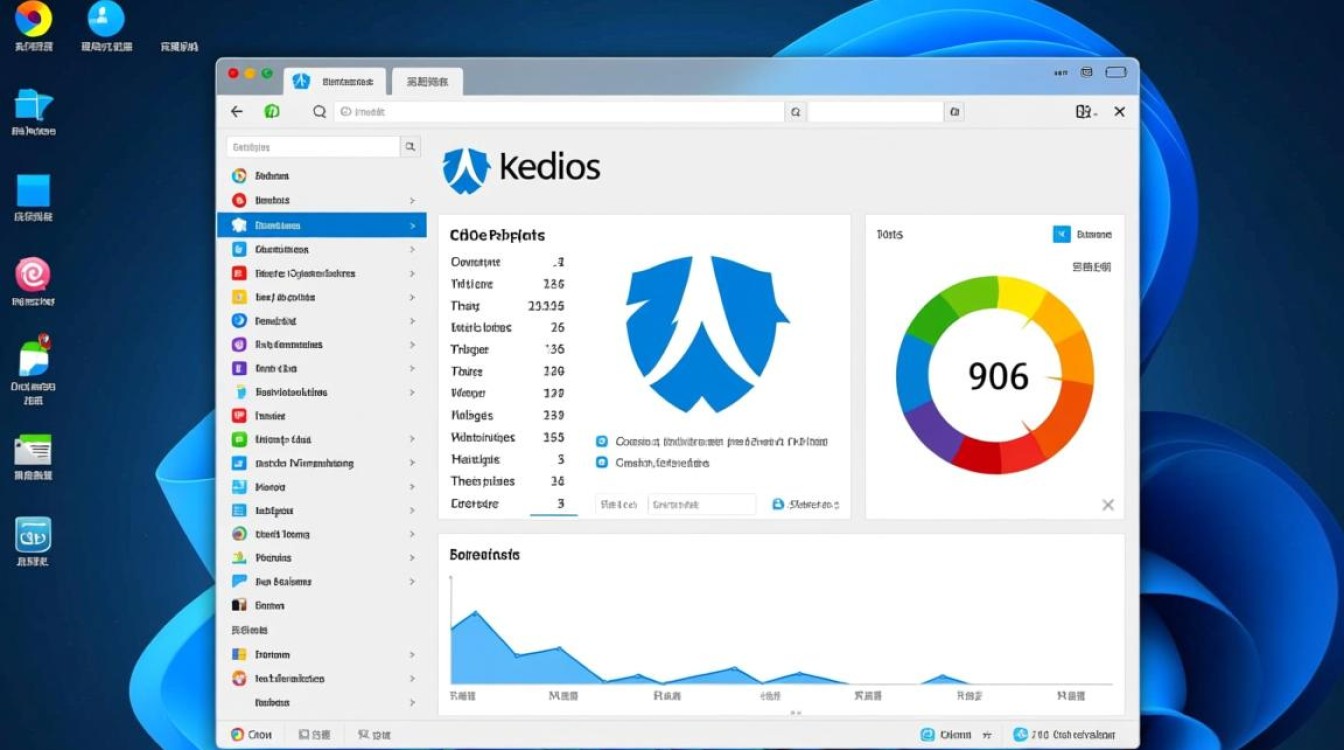Screen dimensions: 1344x750
Task: Open the dropdown icon left of toolbar X
Action: click(1085, 112)
